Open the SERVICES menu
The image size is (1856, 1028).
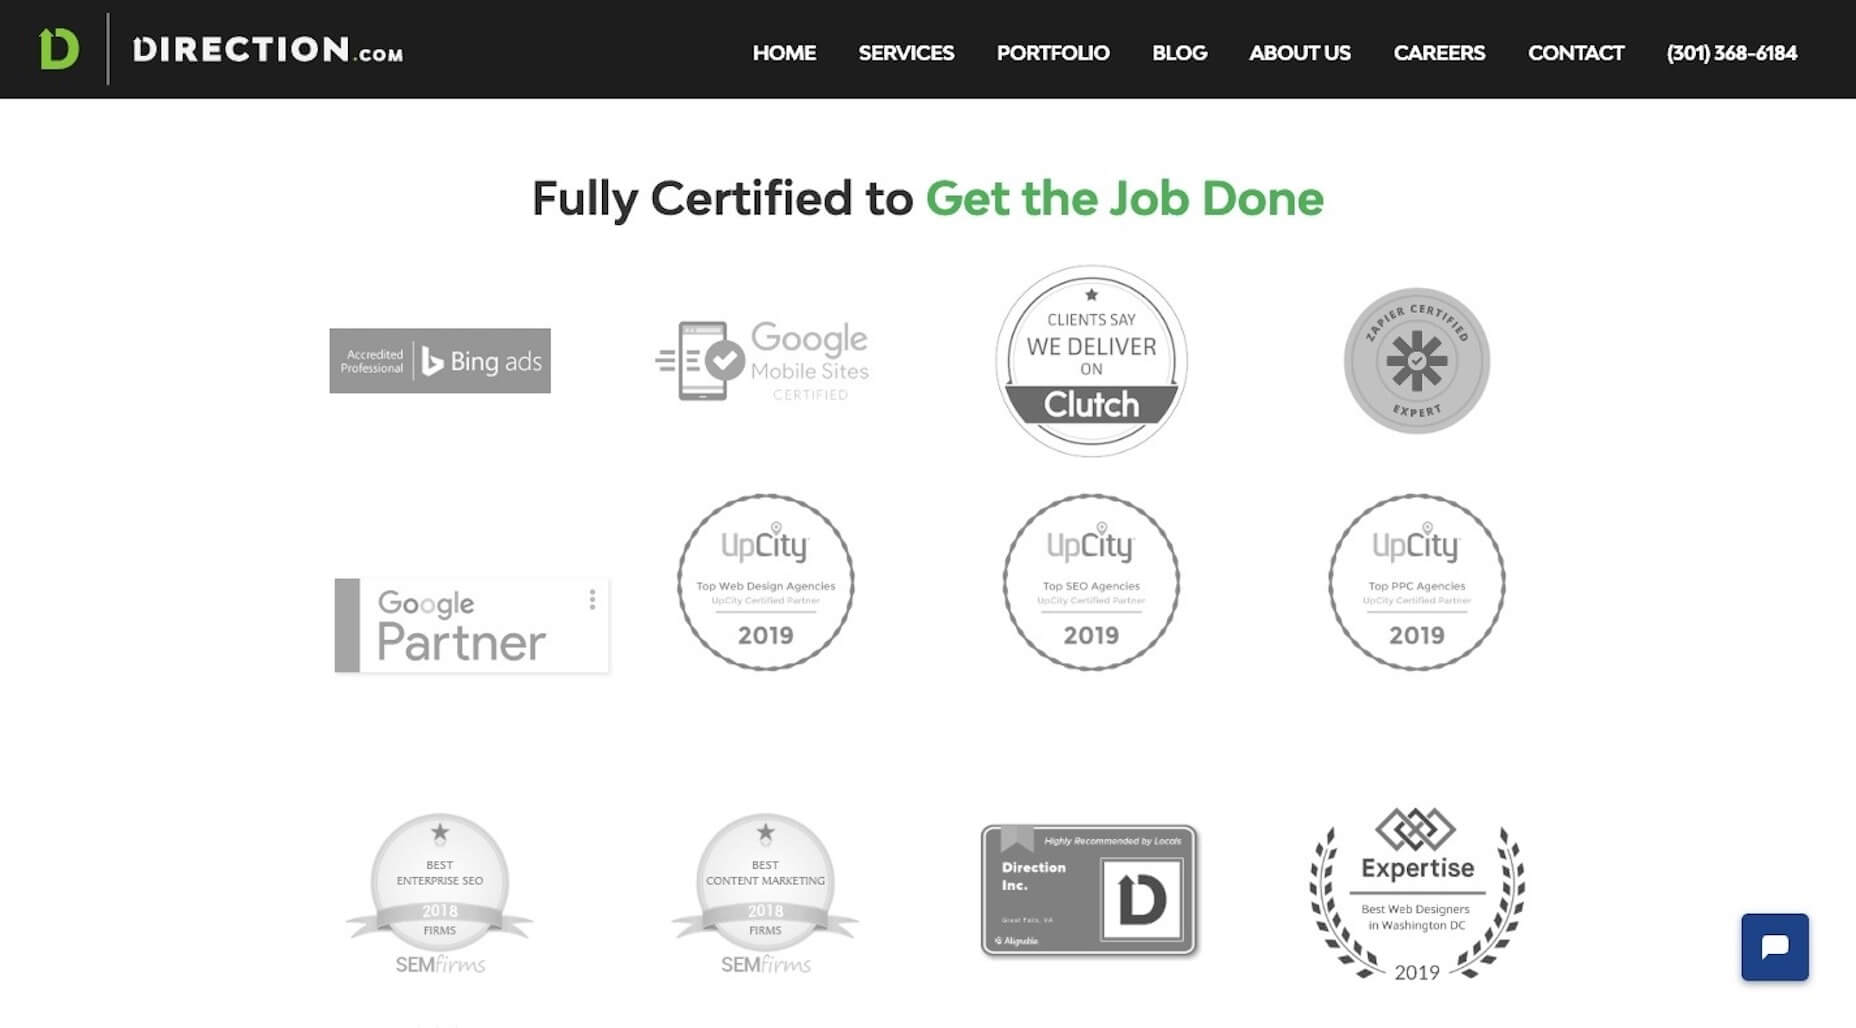point(906,53)
